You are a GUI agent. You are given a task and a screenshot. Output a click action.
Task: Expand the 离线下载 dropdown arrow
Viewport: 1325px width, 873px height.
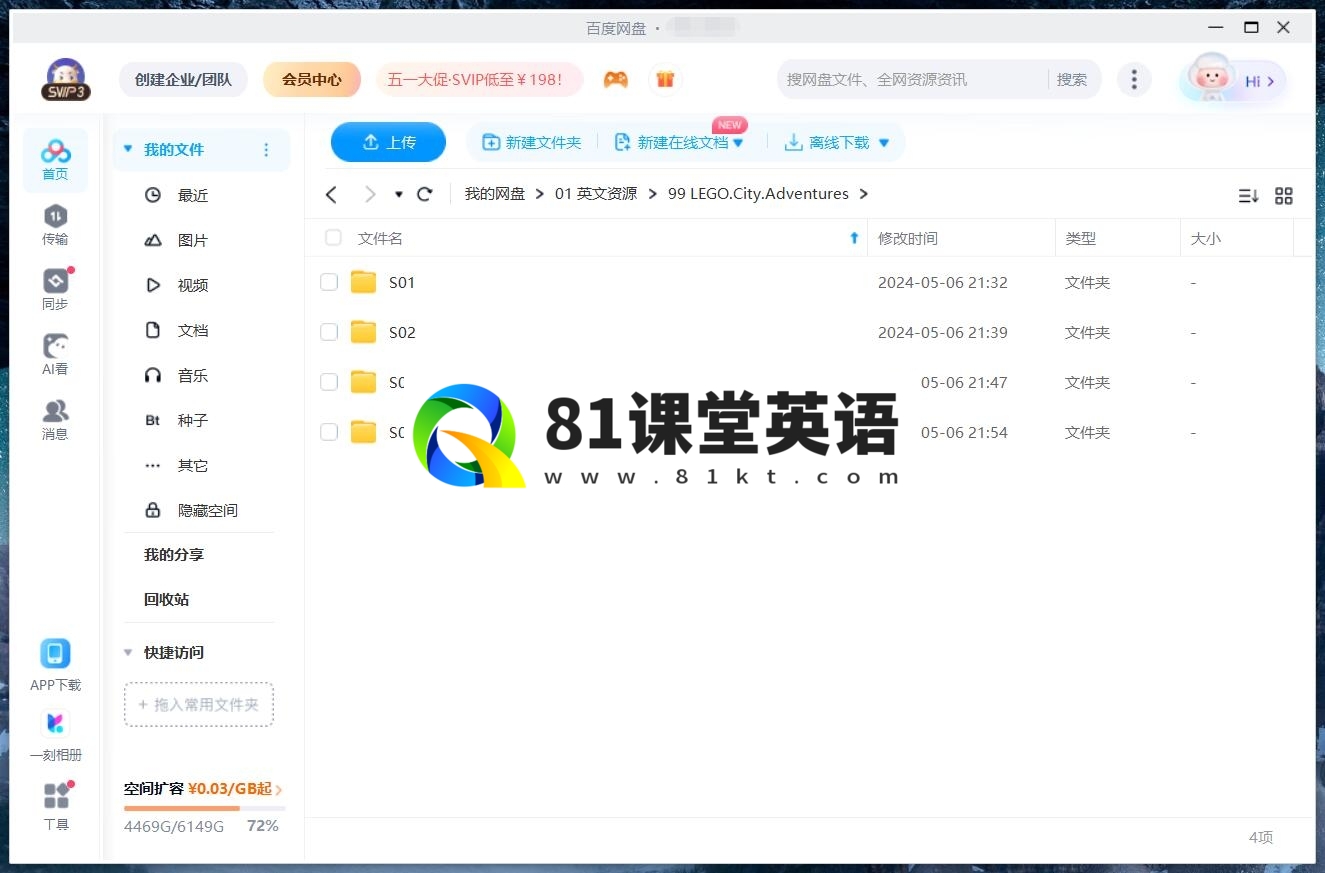884,143
